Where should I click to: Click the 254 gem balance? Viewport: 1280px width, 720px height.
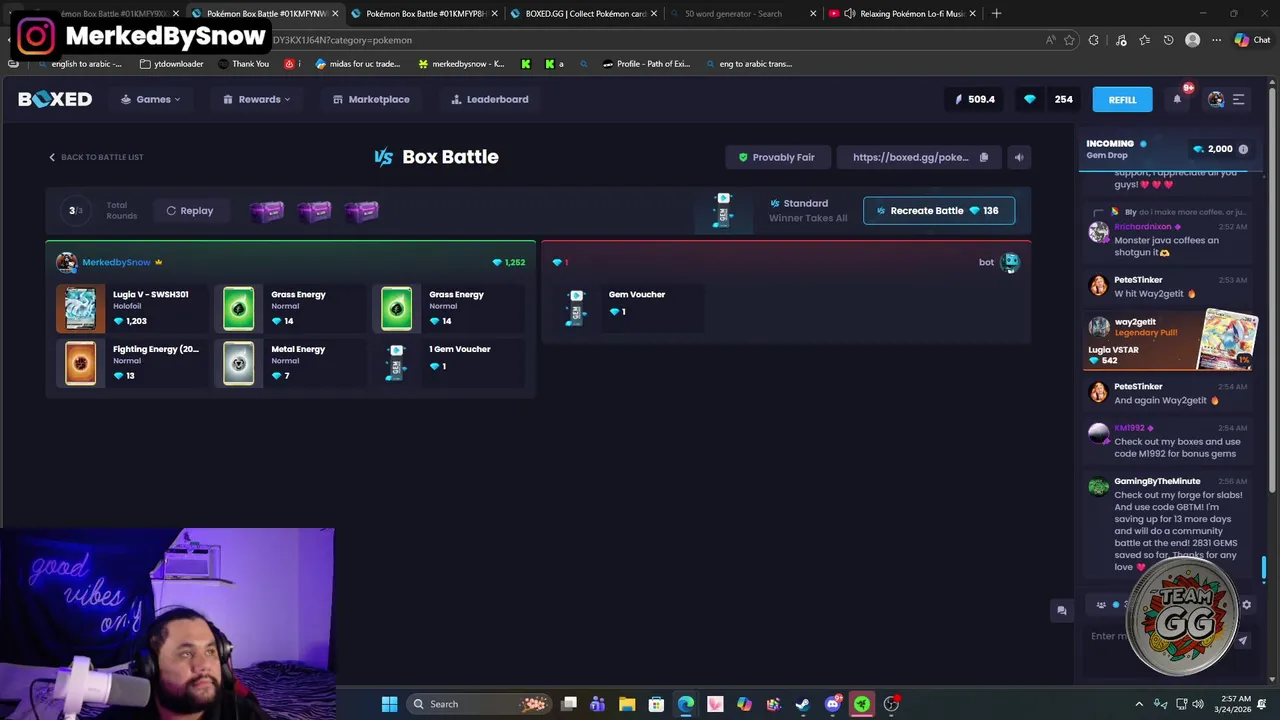[1048, 99]
